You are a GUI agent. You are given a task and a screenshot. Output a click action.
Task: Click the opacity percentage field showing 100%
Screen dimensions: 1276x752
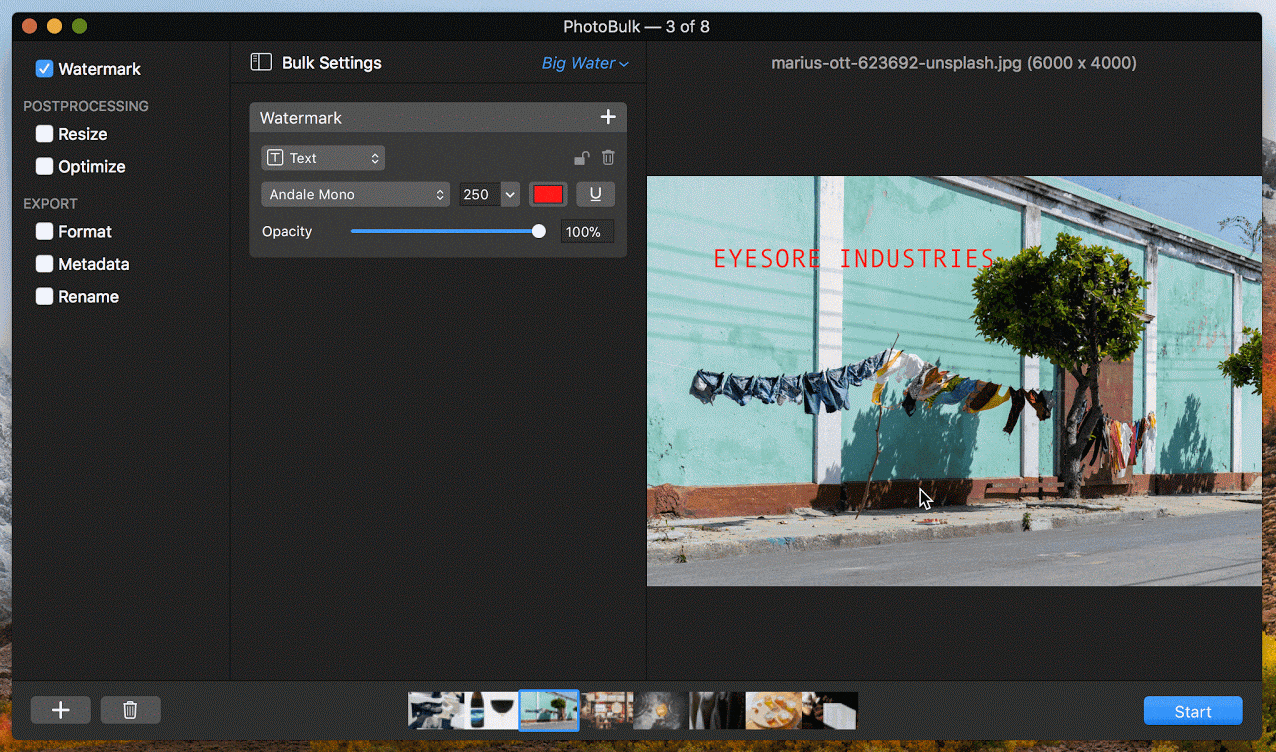pos(587,232)
